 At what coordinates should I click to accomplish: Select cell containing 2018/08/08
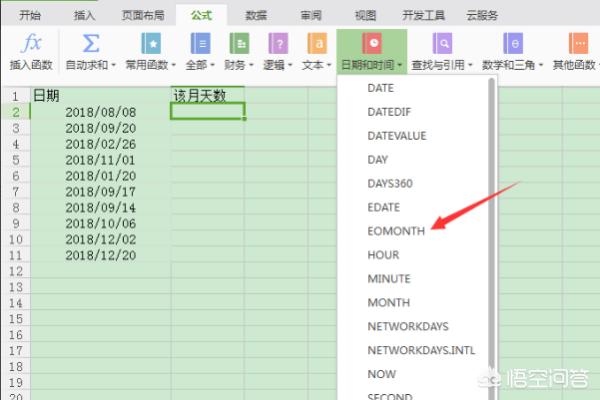(x=100, y=113)
